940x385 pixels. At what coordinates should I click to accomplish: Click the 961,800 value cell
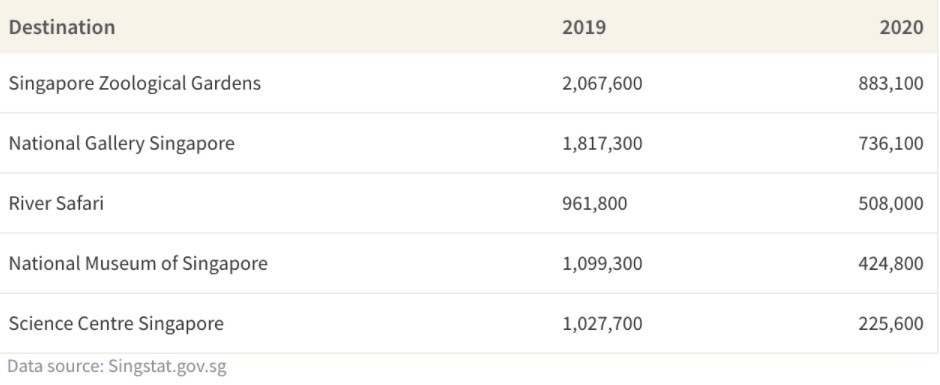[x=595, y=203]
